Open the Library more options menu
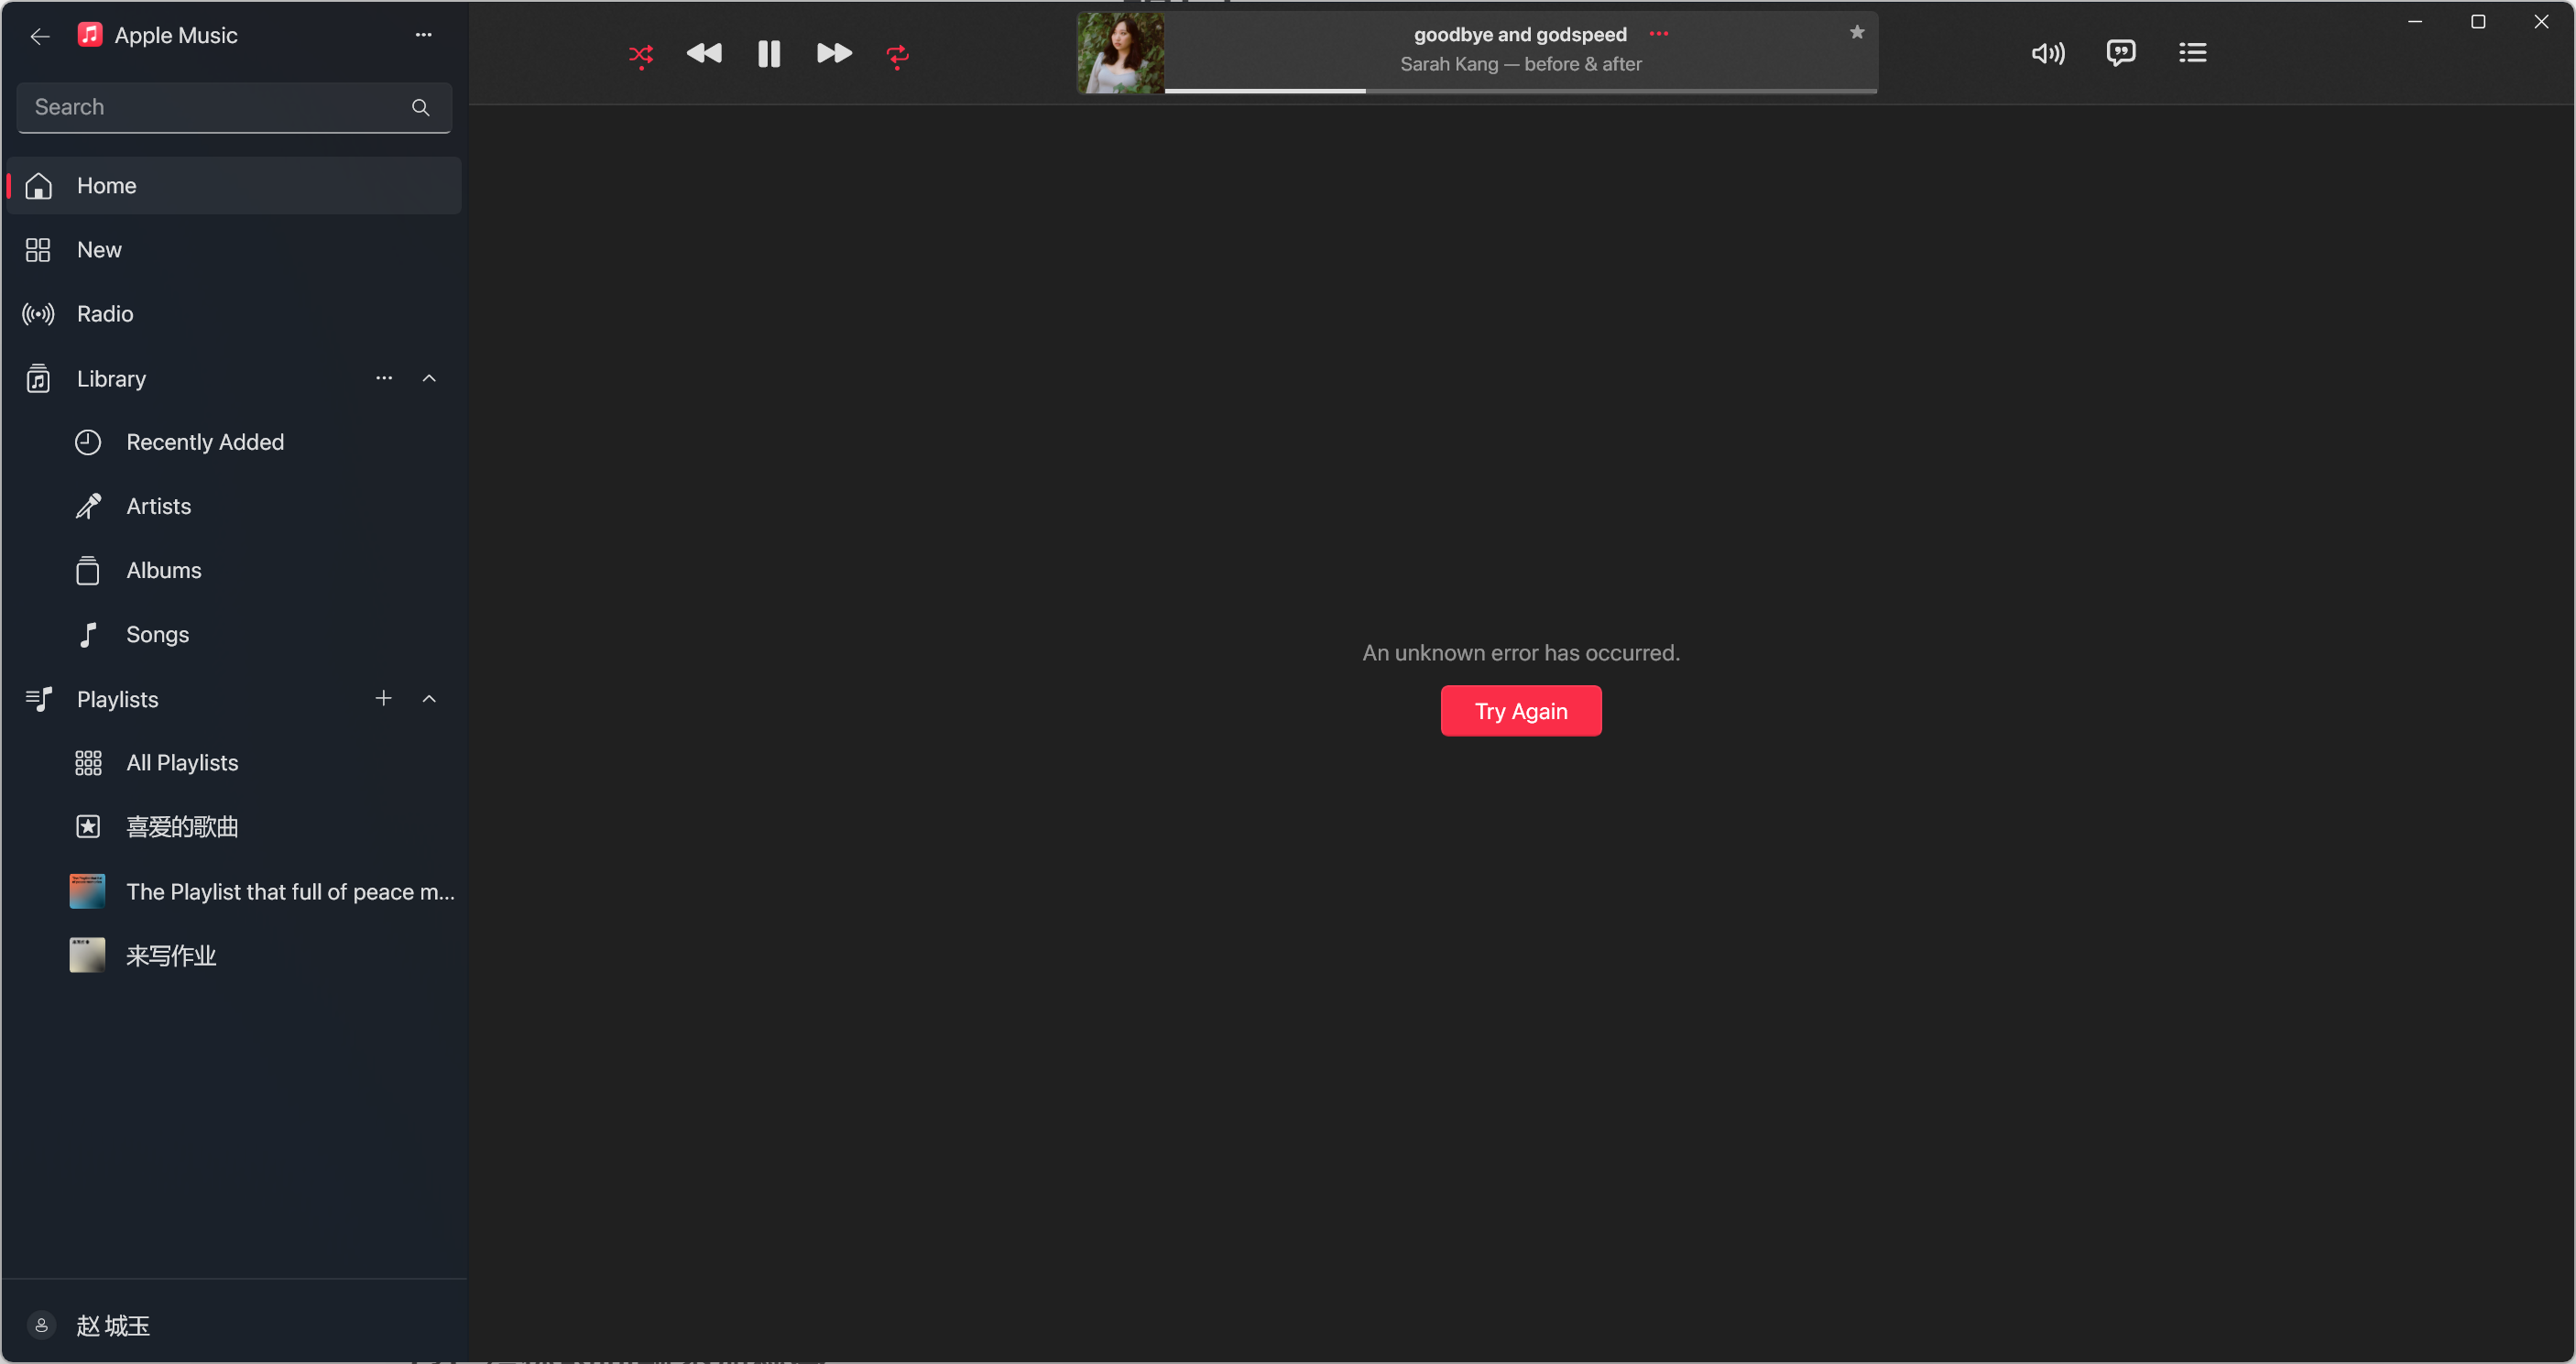Viewport: 2576px width, 1364px height. coord(383,379)
